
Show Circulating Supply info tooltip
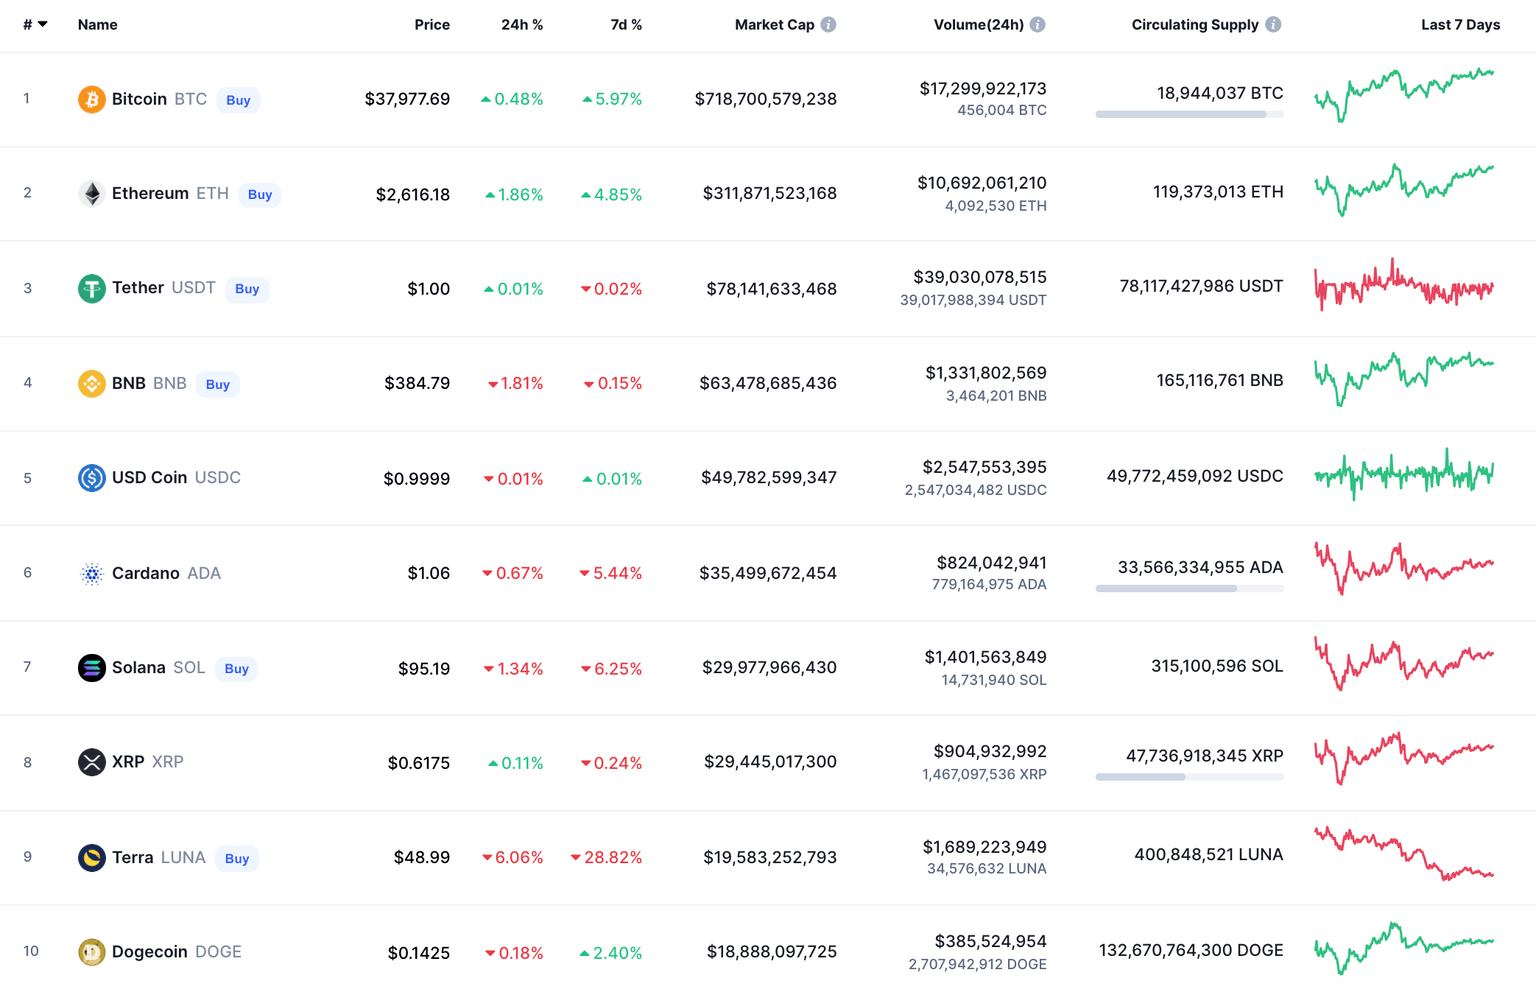[x=1273, y=25]
